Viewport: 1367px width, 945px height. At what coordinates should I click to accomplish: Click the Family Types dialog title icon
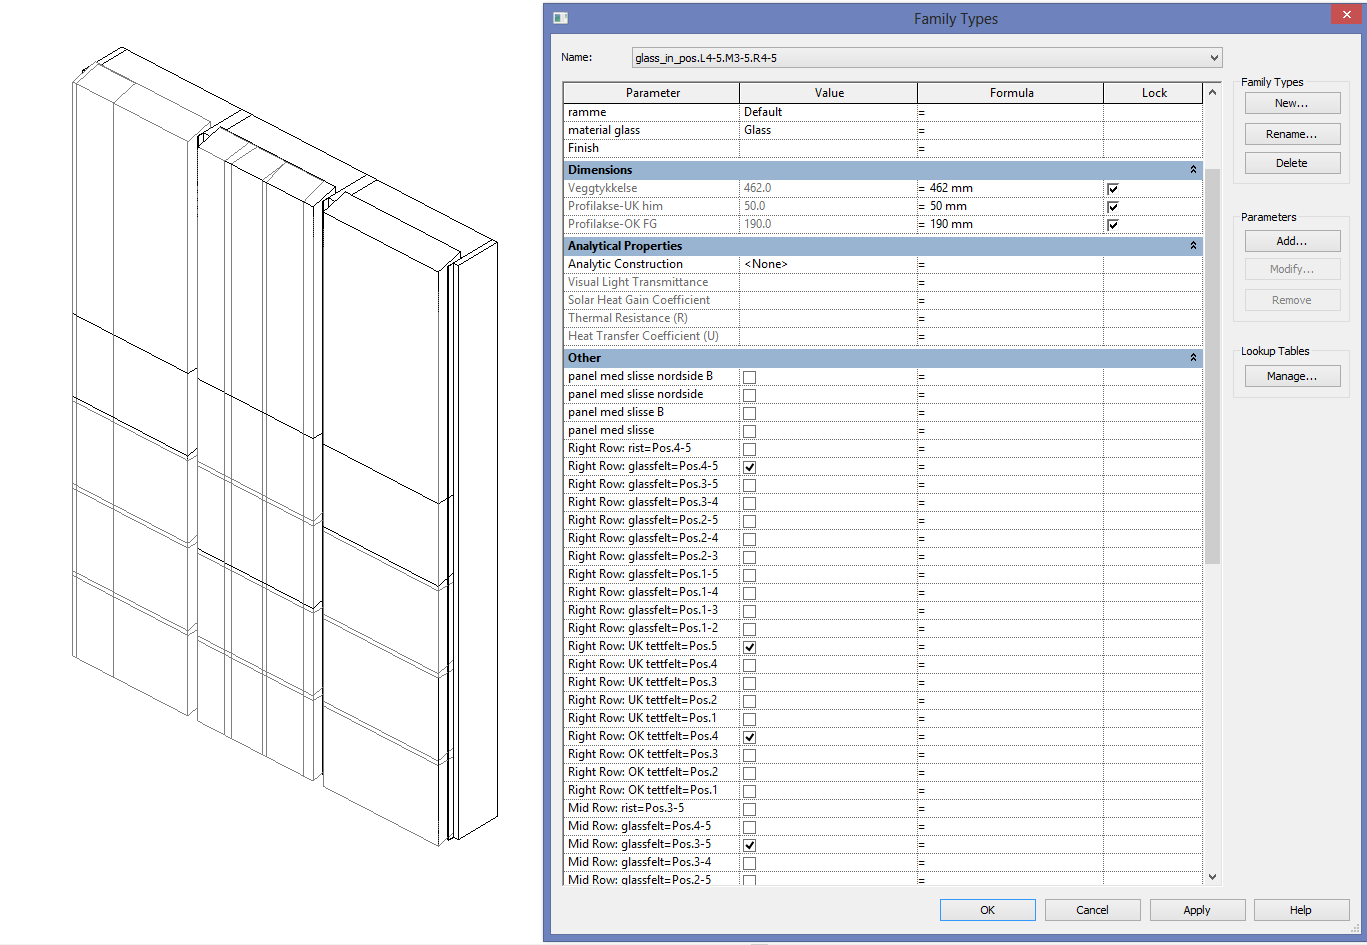(560, 18)
